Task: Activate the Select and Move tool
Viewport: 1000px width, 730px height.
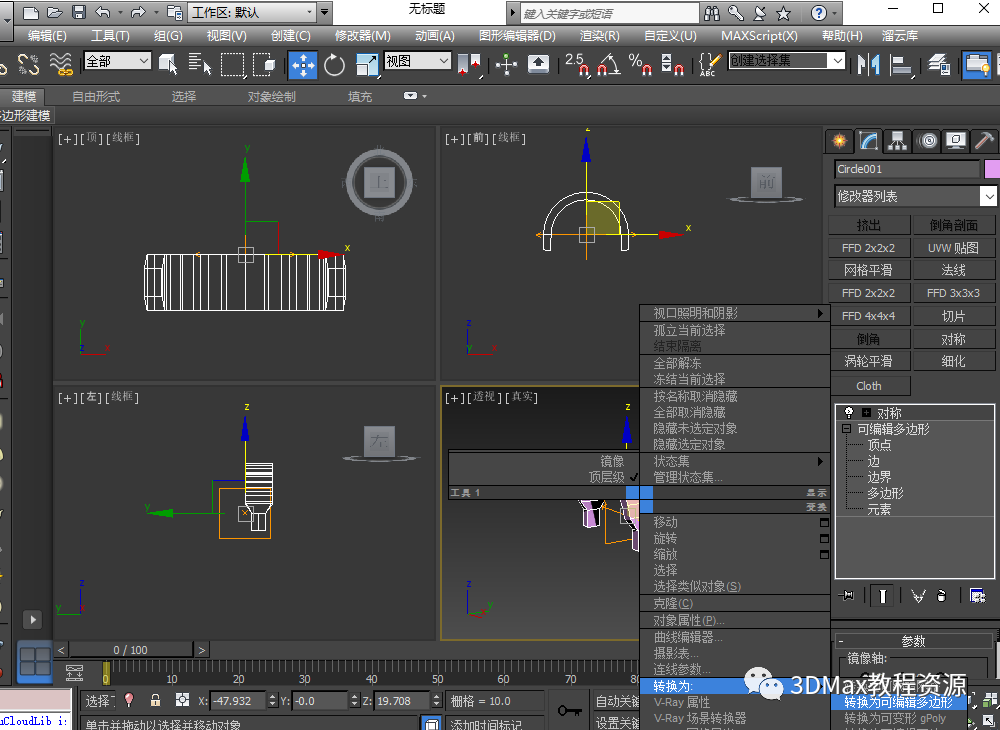Action: click(x=303, y=65)
